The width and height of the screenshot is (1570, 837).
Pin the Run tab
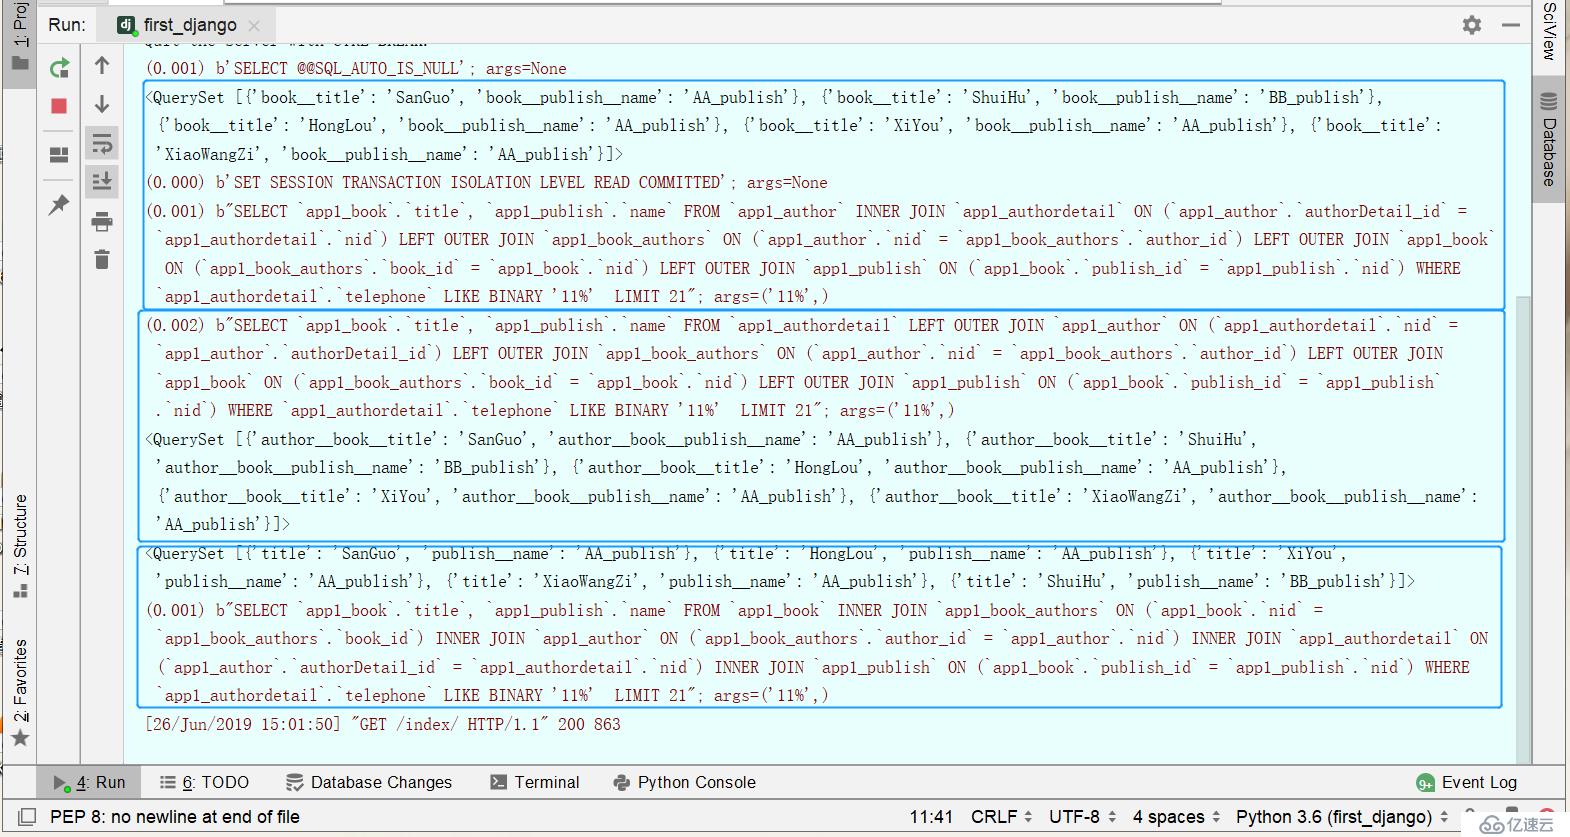click(59, 205)
